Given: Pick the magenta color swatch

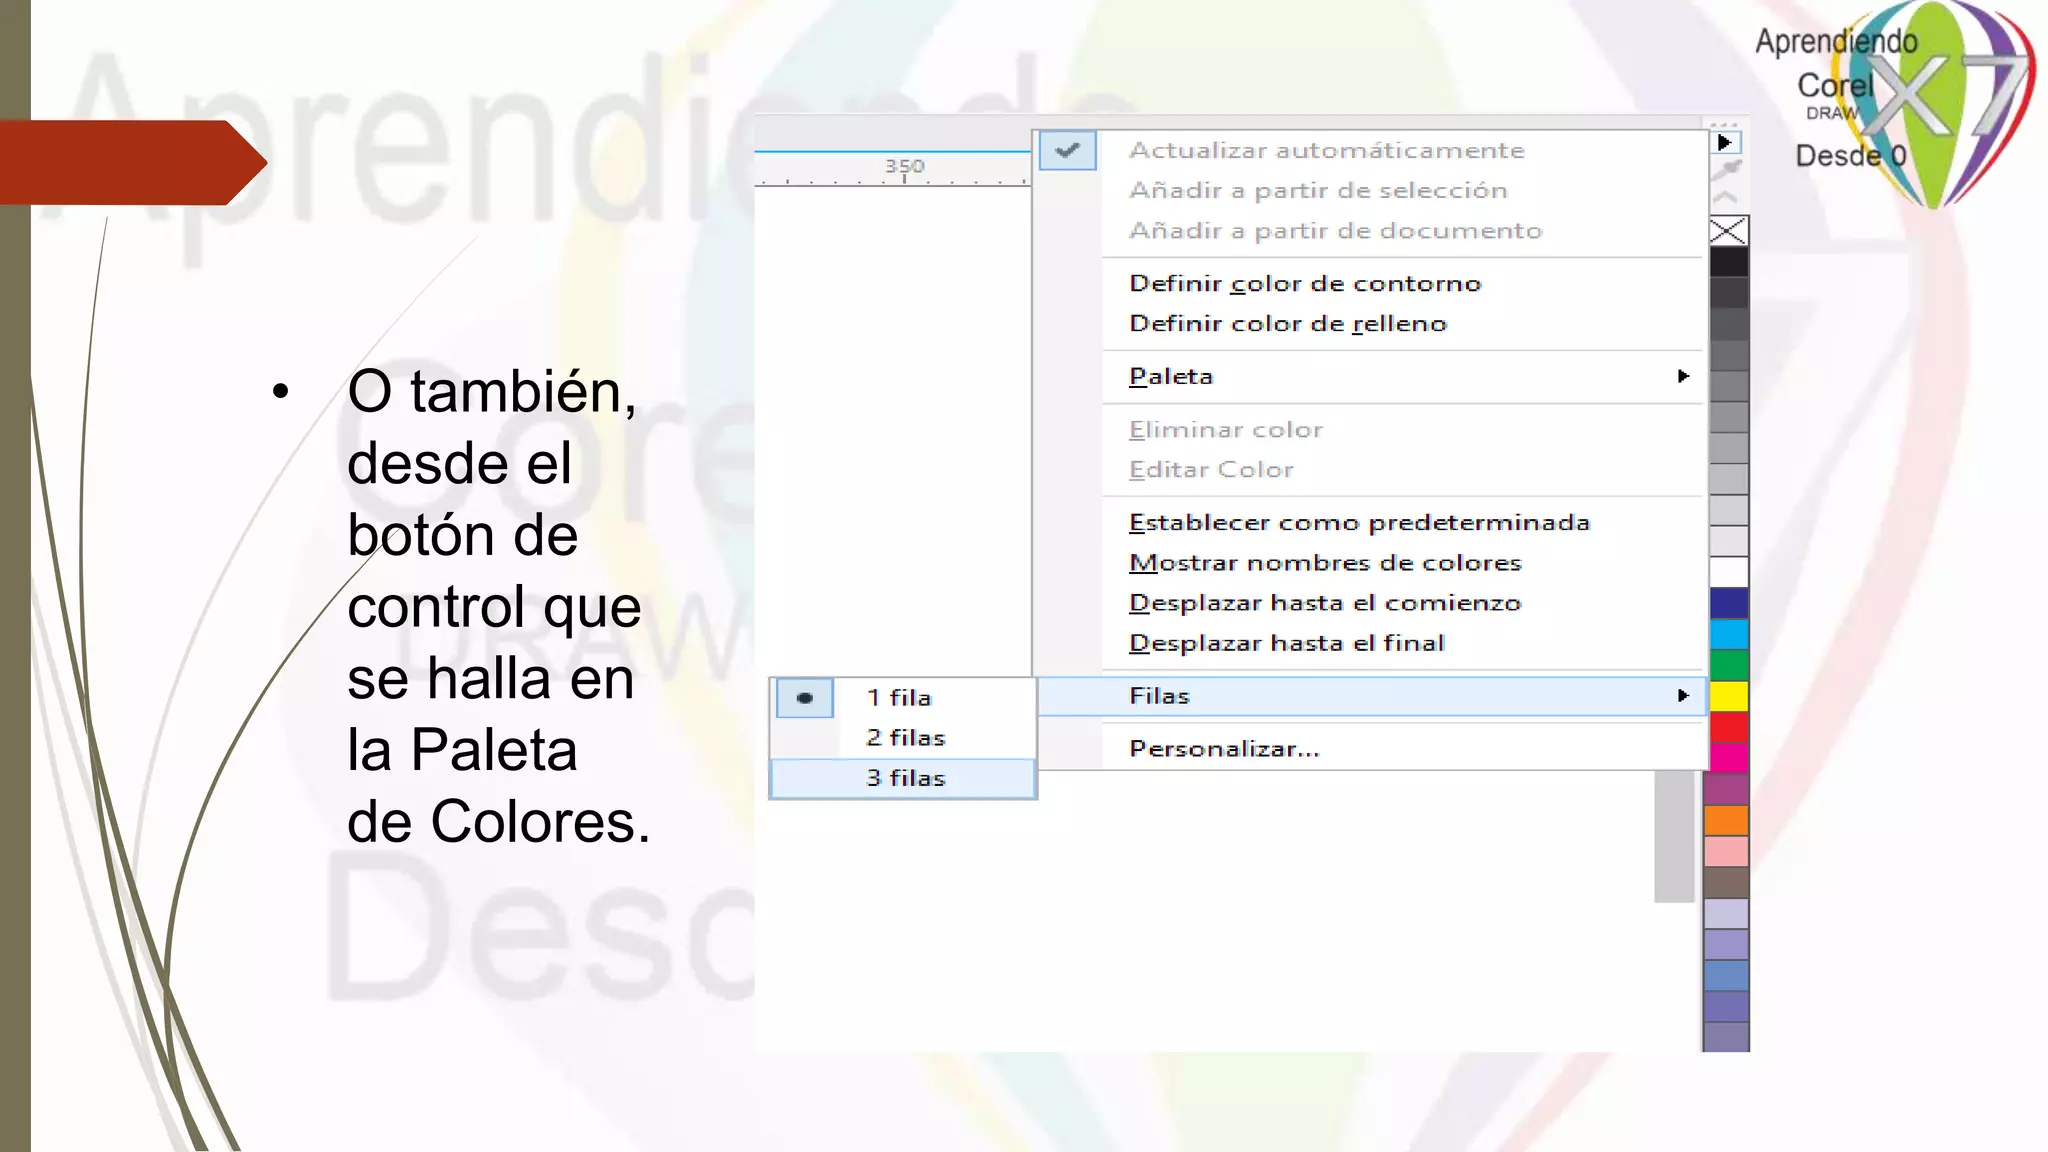Looking at the screenshot, I should pyautogui.click(x=1729, y=757).
